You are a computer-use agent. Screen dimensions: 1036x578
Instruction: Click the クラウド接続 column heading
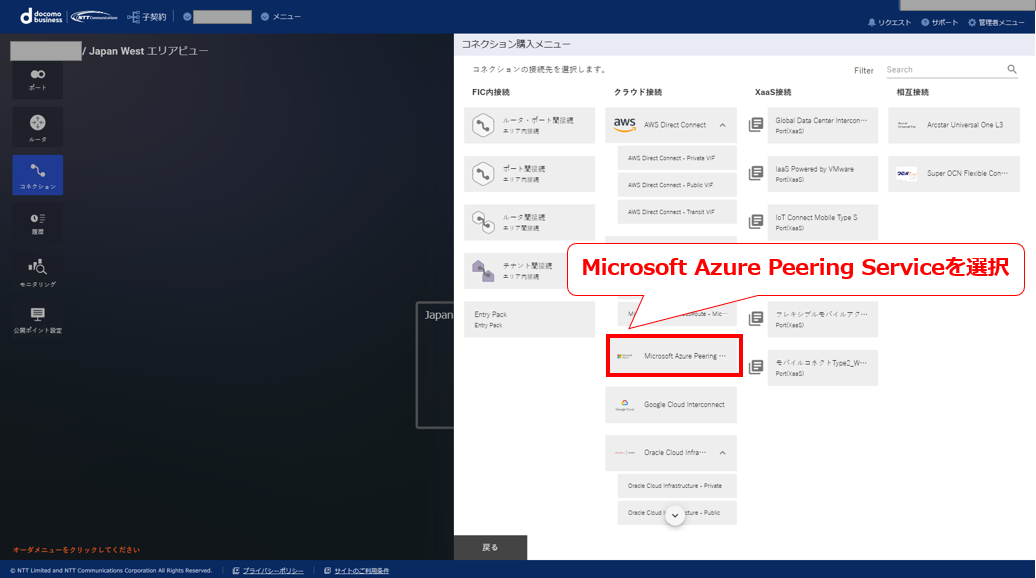[638, 92]
